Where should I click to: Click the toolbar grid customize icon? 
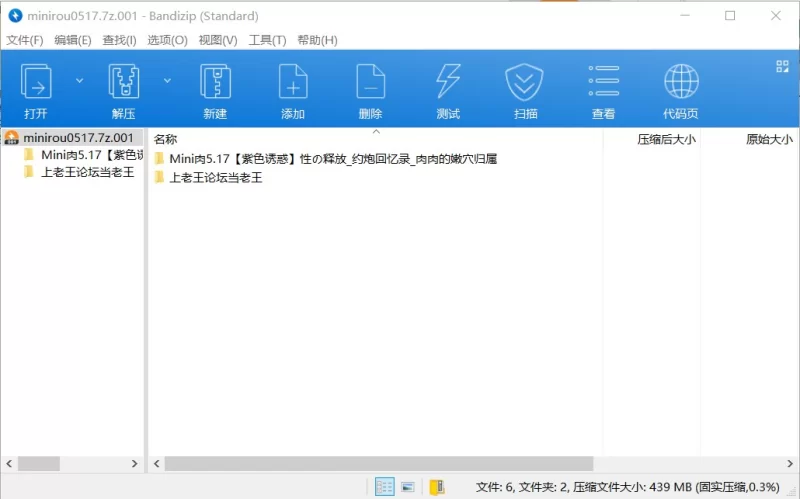tap(782, 66)
